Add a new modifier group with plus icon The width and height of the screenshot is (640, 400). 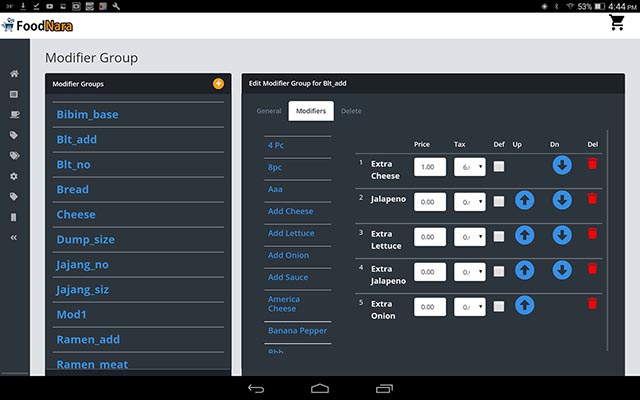218,84
